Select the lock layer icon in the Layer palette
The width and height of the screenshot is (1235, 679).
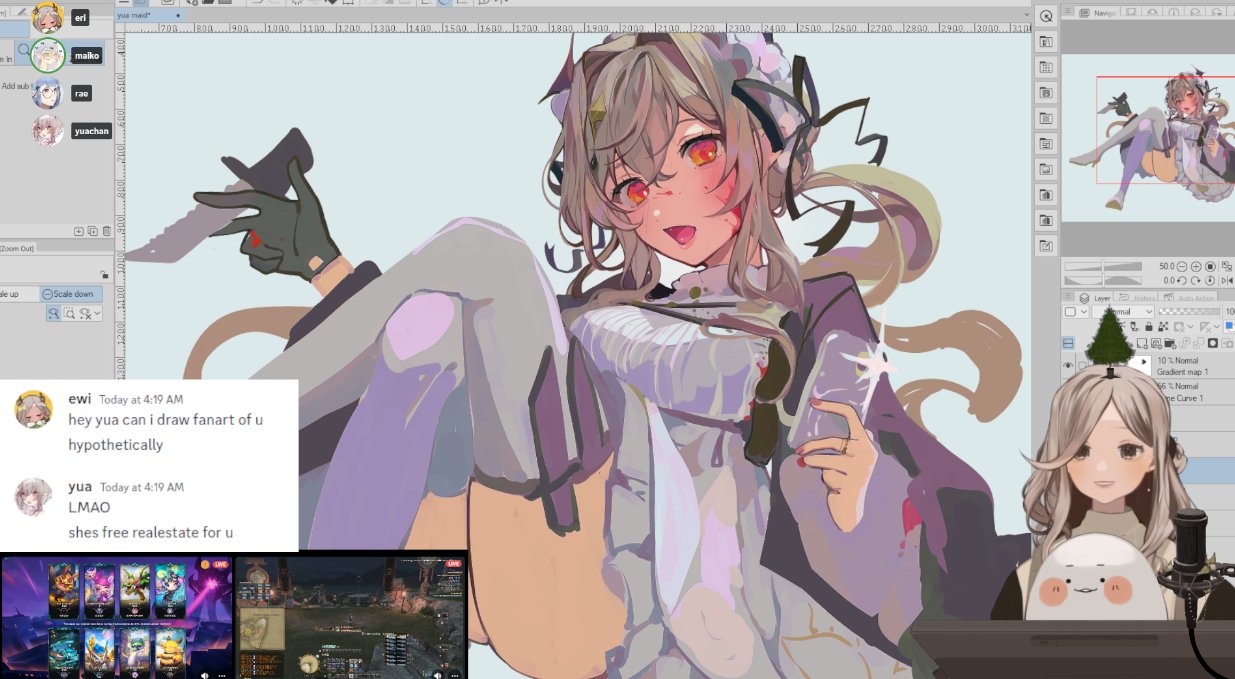pos(1148,327)
